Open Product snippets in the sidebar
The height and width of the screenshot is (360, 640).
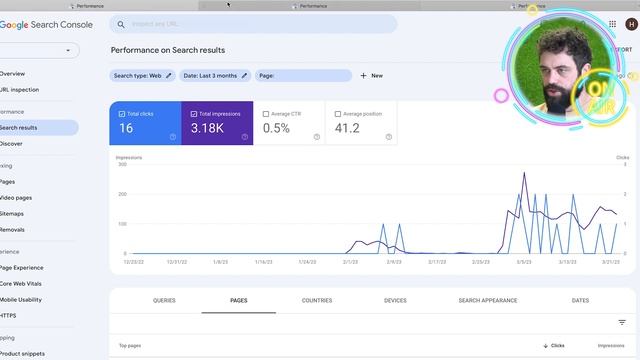coord(22,353)
